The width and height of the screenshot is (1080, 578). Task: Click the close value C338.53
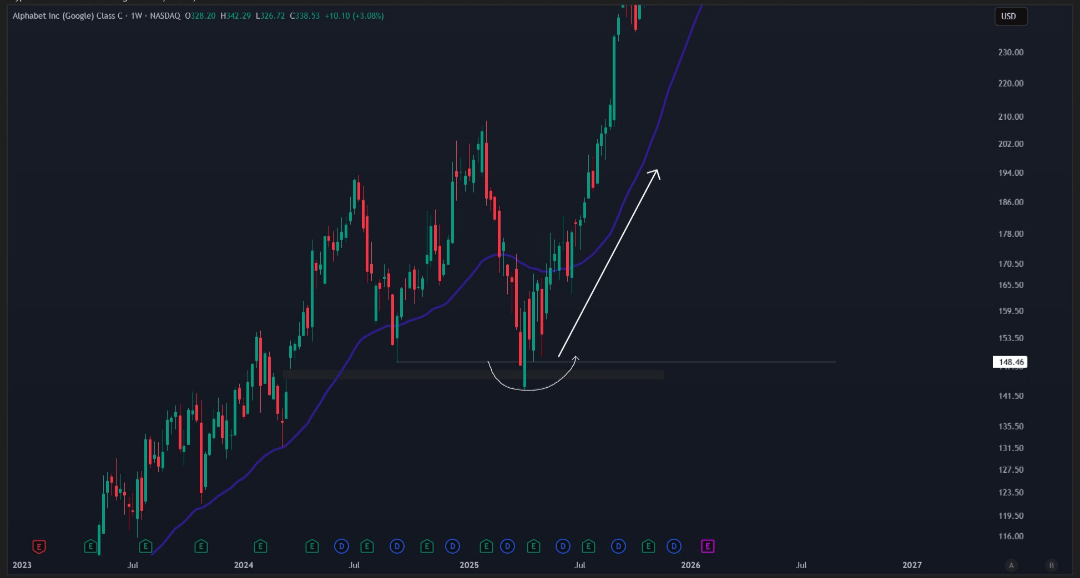[305, 15]
